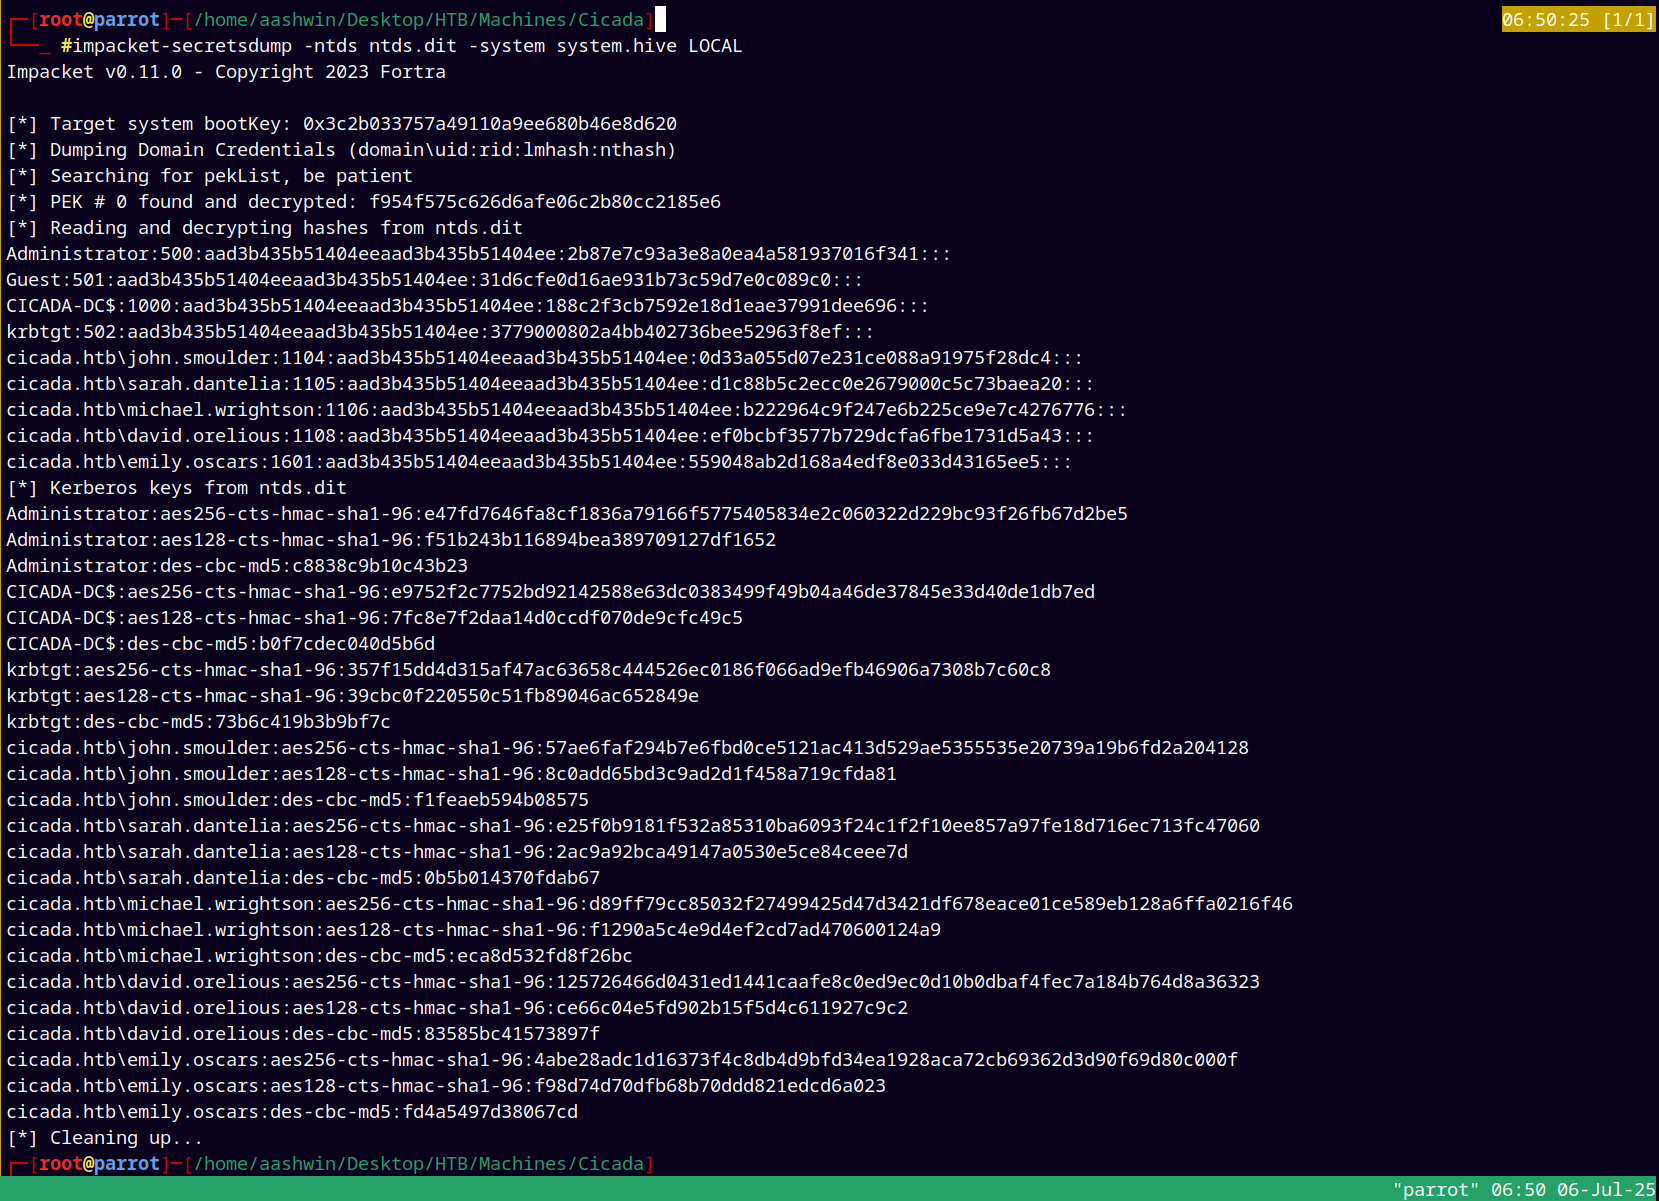
Task: Click emily.oscars aes128 key line
Action: click(x=446, y=1086)
